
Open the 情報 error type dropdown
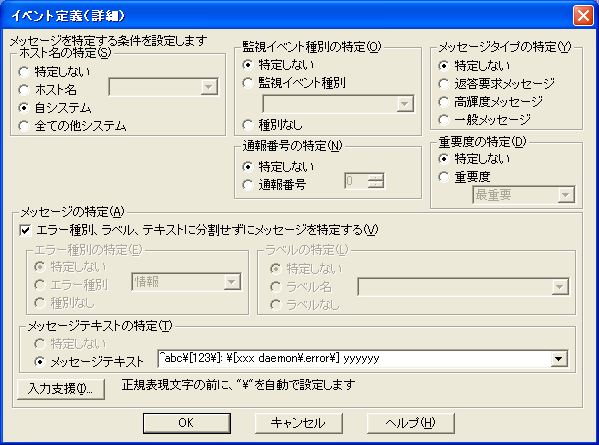[x=186, y=282]
